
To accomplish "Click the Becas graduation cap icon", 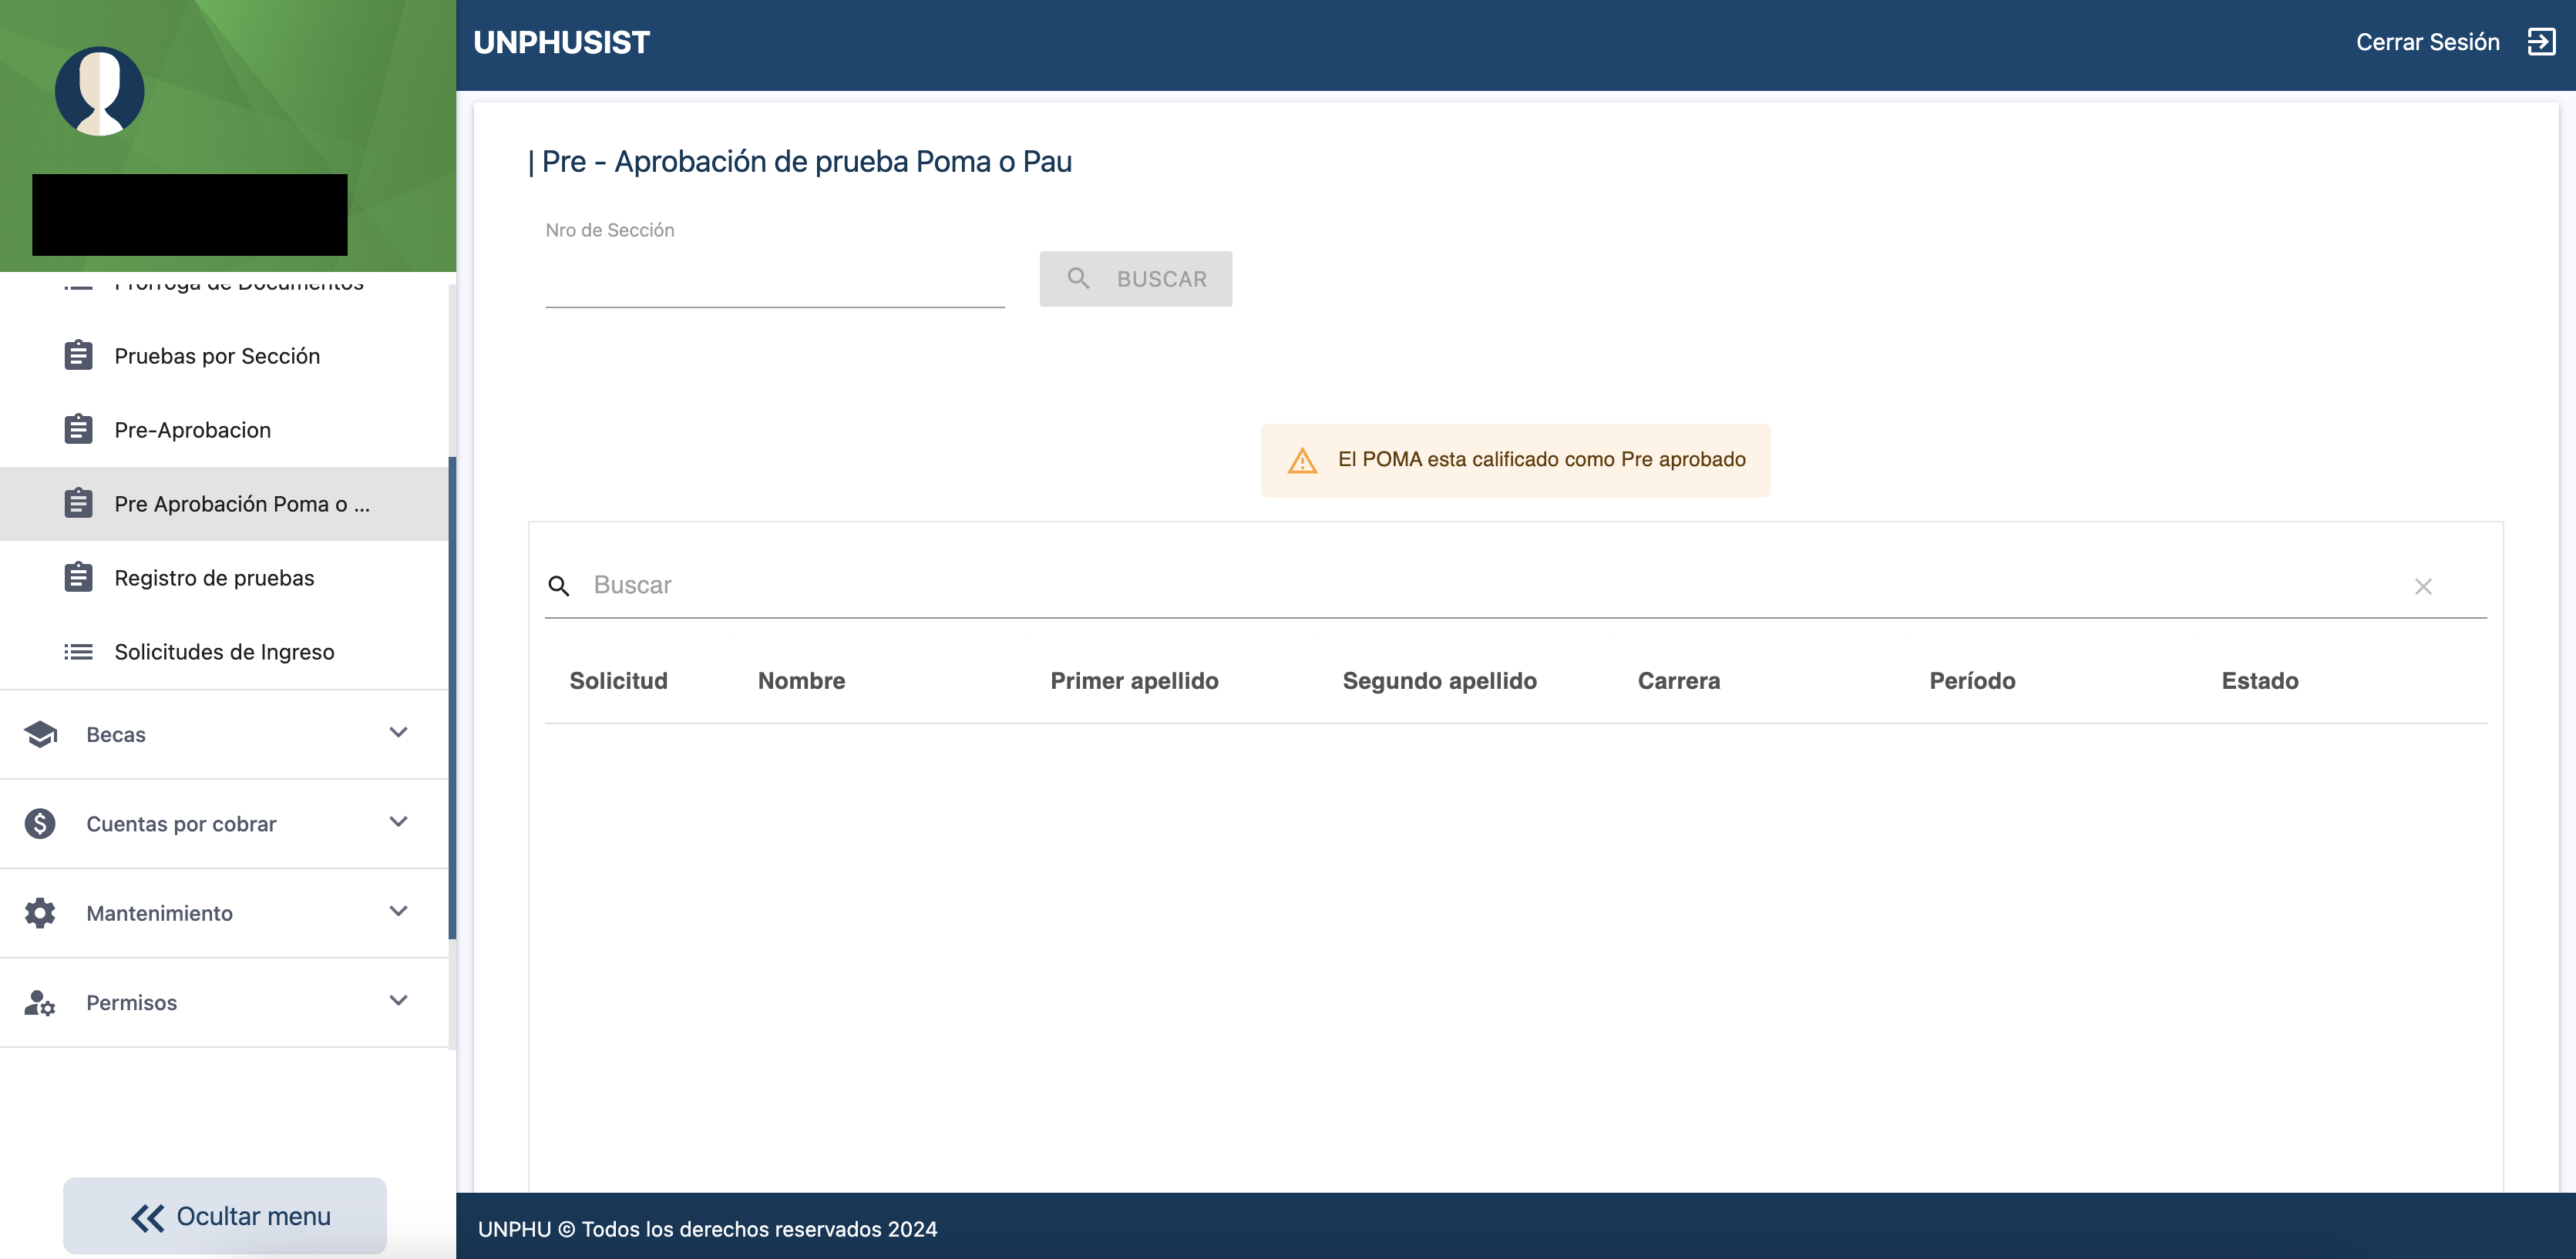I will tap(40, 734).
